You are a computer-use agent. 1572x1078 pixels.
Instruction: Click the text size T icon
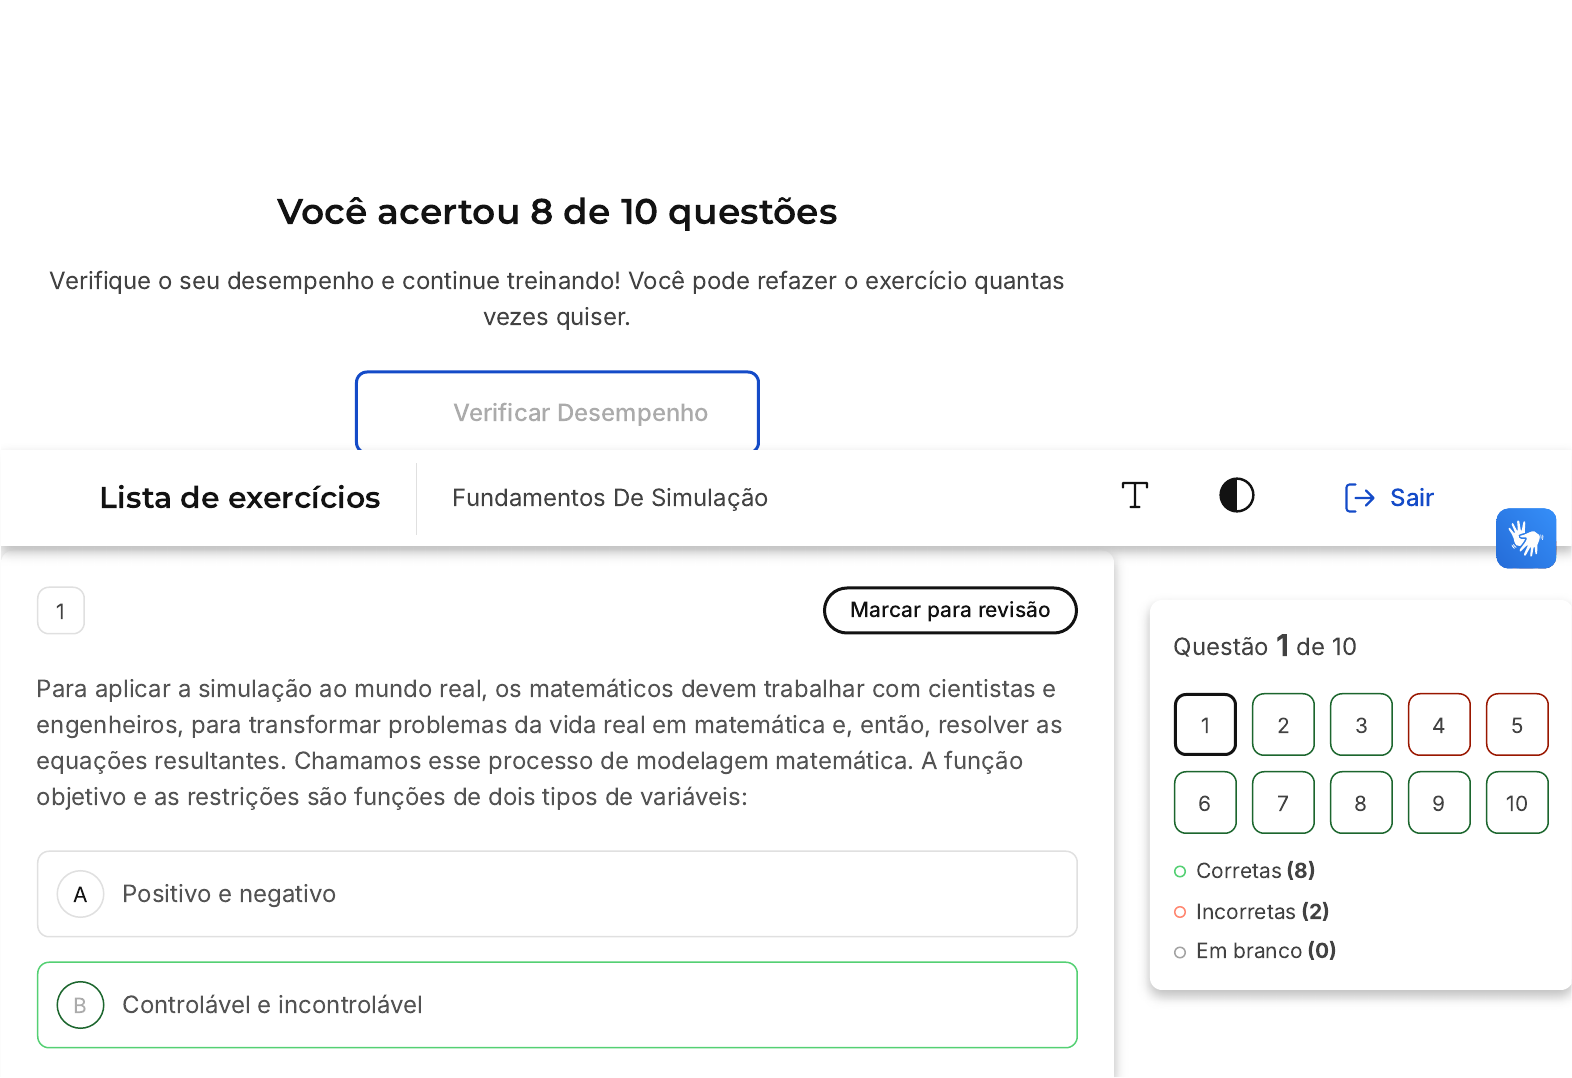pos(1135,496)
